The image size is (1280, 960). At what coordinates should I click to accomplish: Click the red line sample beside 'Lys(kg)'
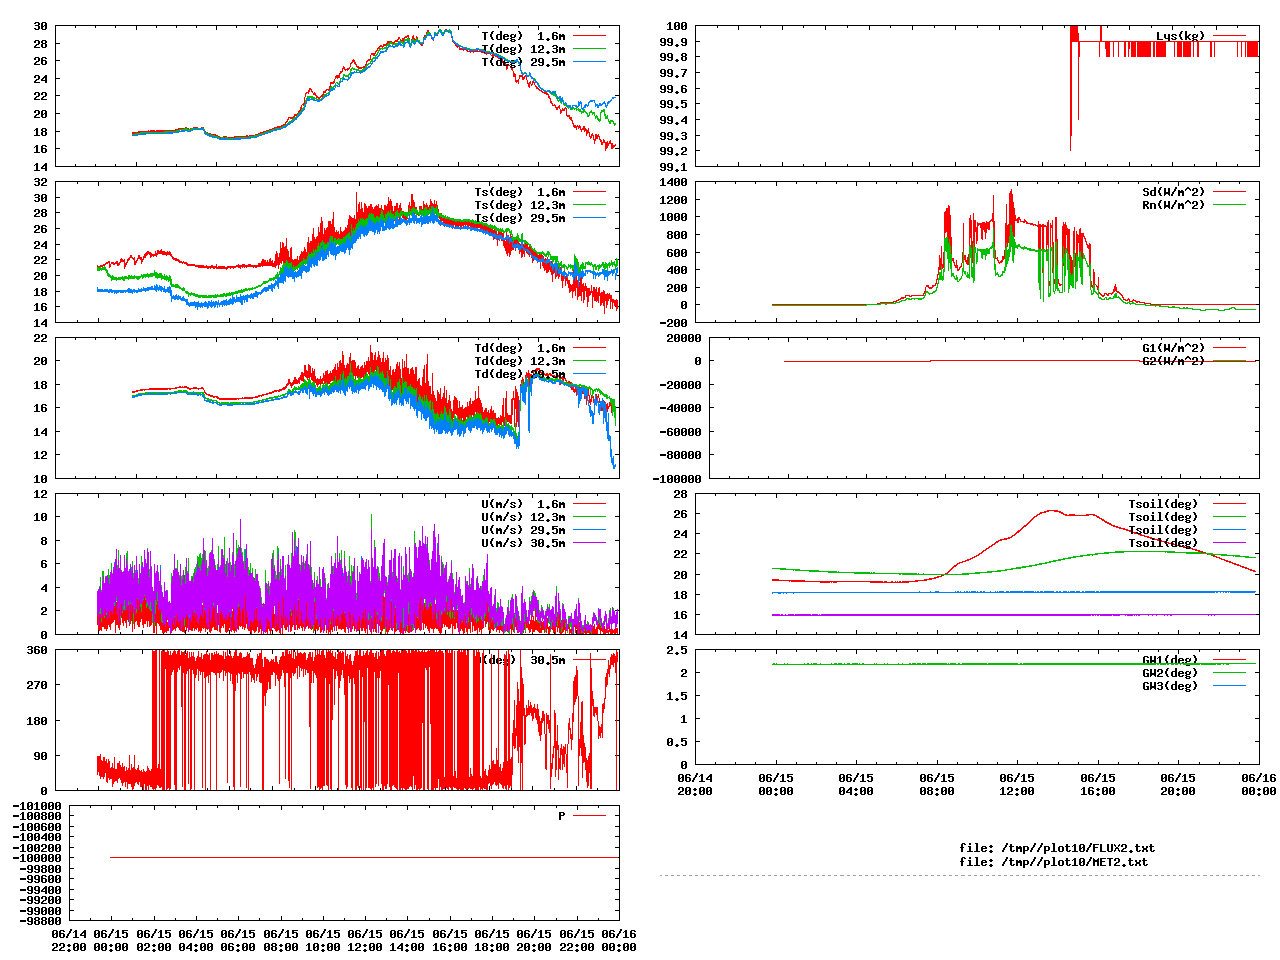point(1229,36)
